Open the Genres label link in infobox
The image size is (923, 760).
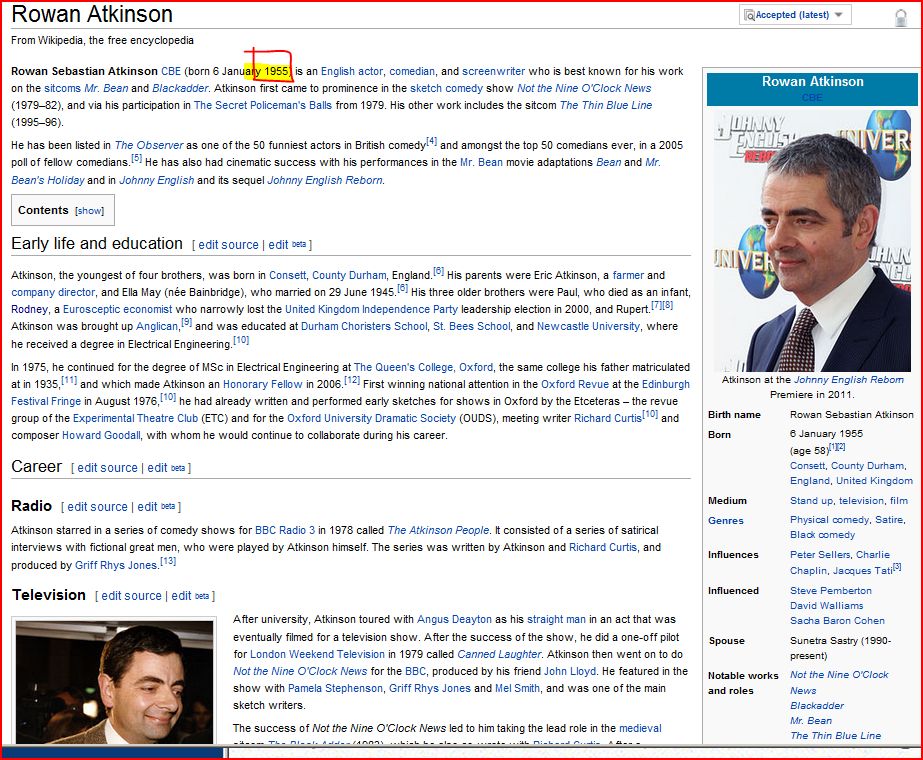point(726,521)
